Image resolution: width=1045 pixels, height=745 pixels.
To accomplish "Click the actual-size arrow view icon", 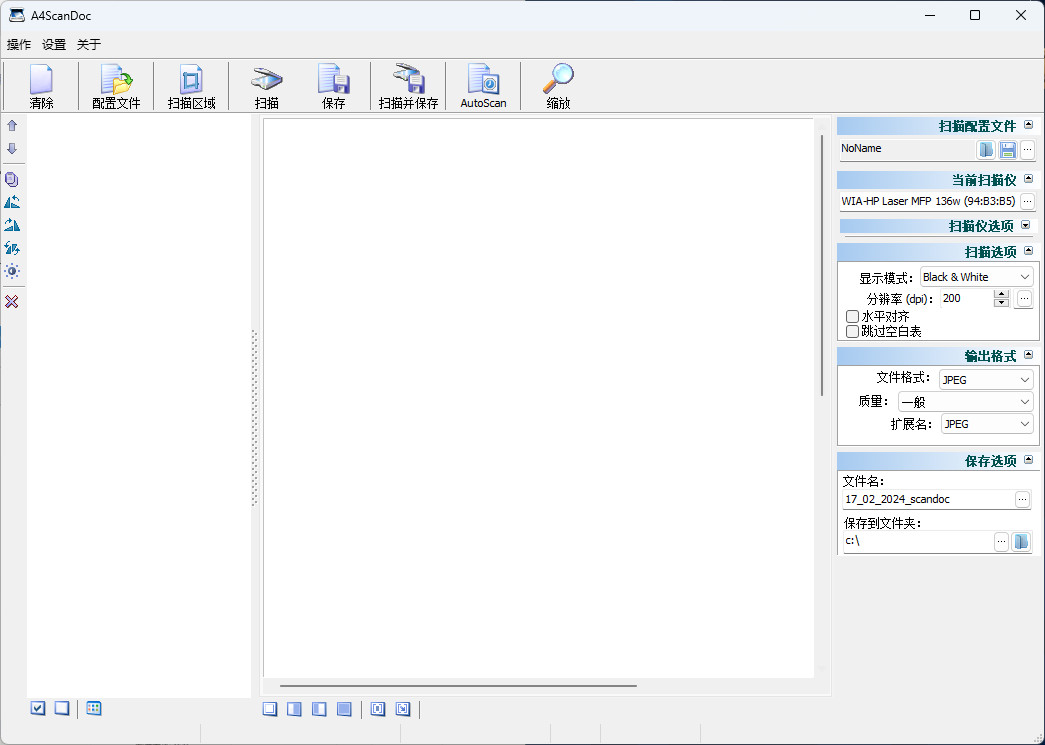I will [403, 709].
